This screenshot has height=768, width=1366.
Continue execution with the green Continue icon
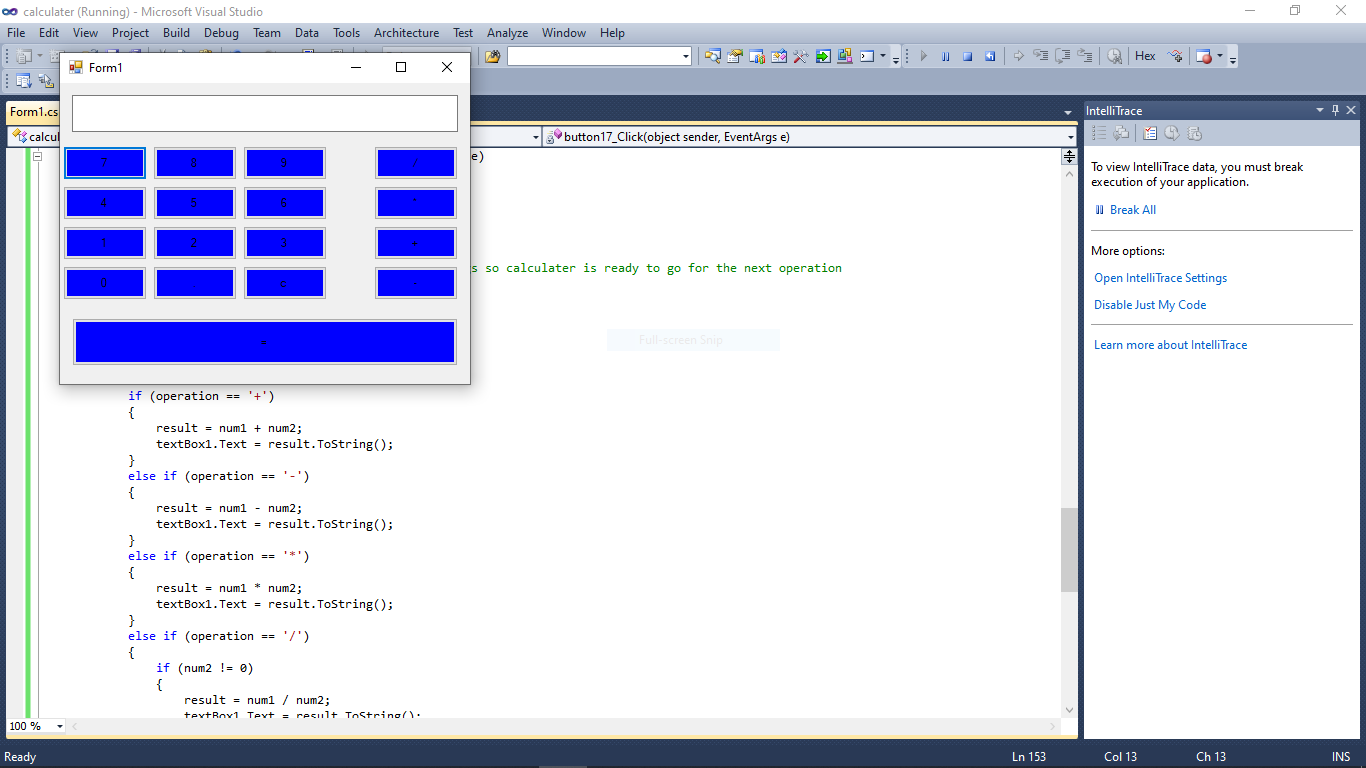(x=924, y=56)
